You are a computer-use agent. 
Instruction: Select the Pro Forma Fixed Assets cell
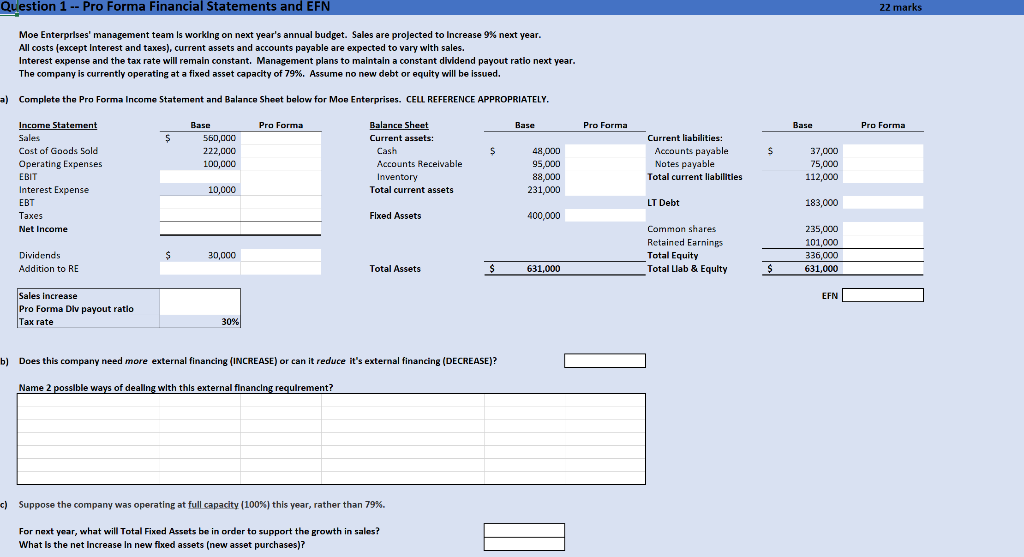605,215
